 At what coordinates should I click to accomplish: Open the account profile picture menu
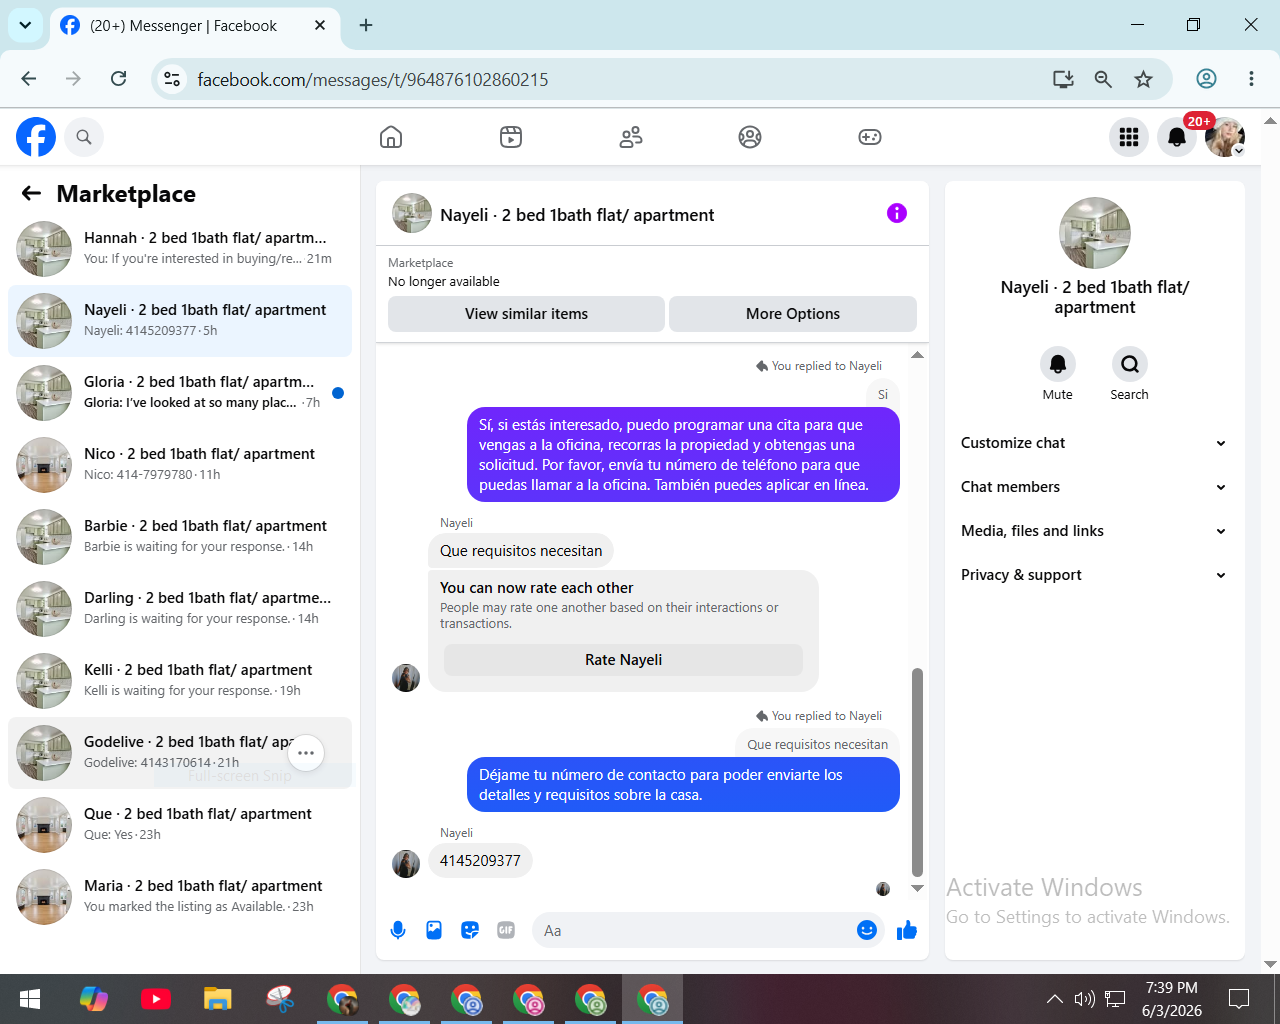point(1225,137)
